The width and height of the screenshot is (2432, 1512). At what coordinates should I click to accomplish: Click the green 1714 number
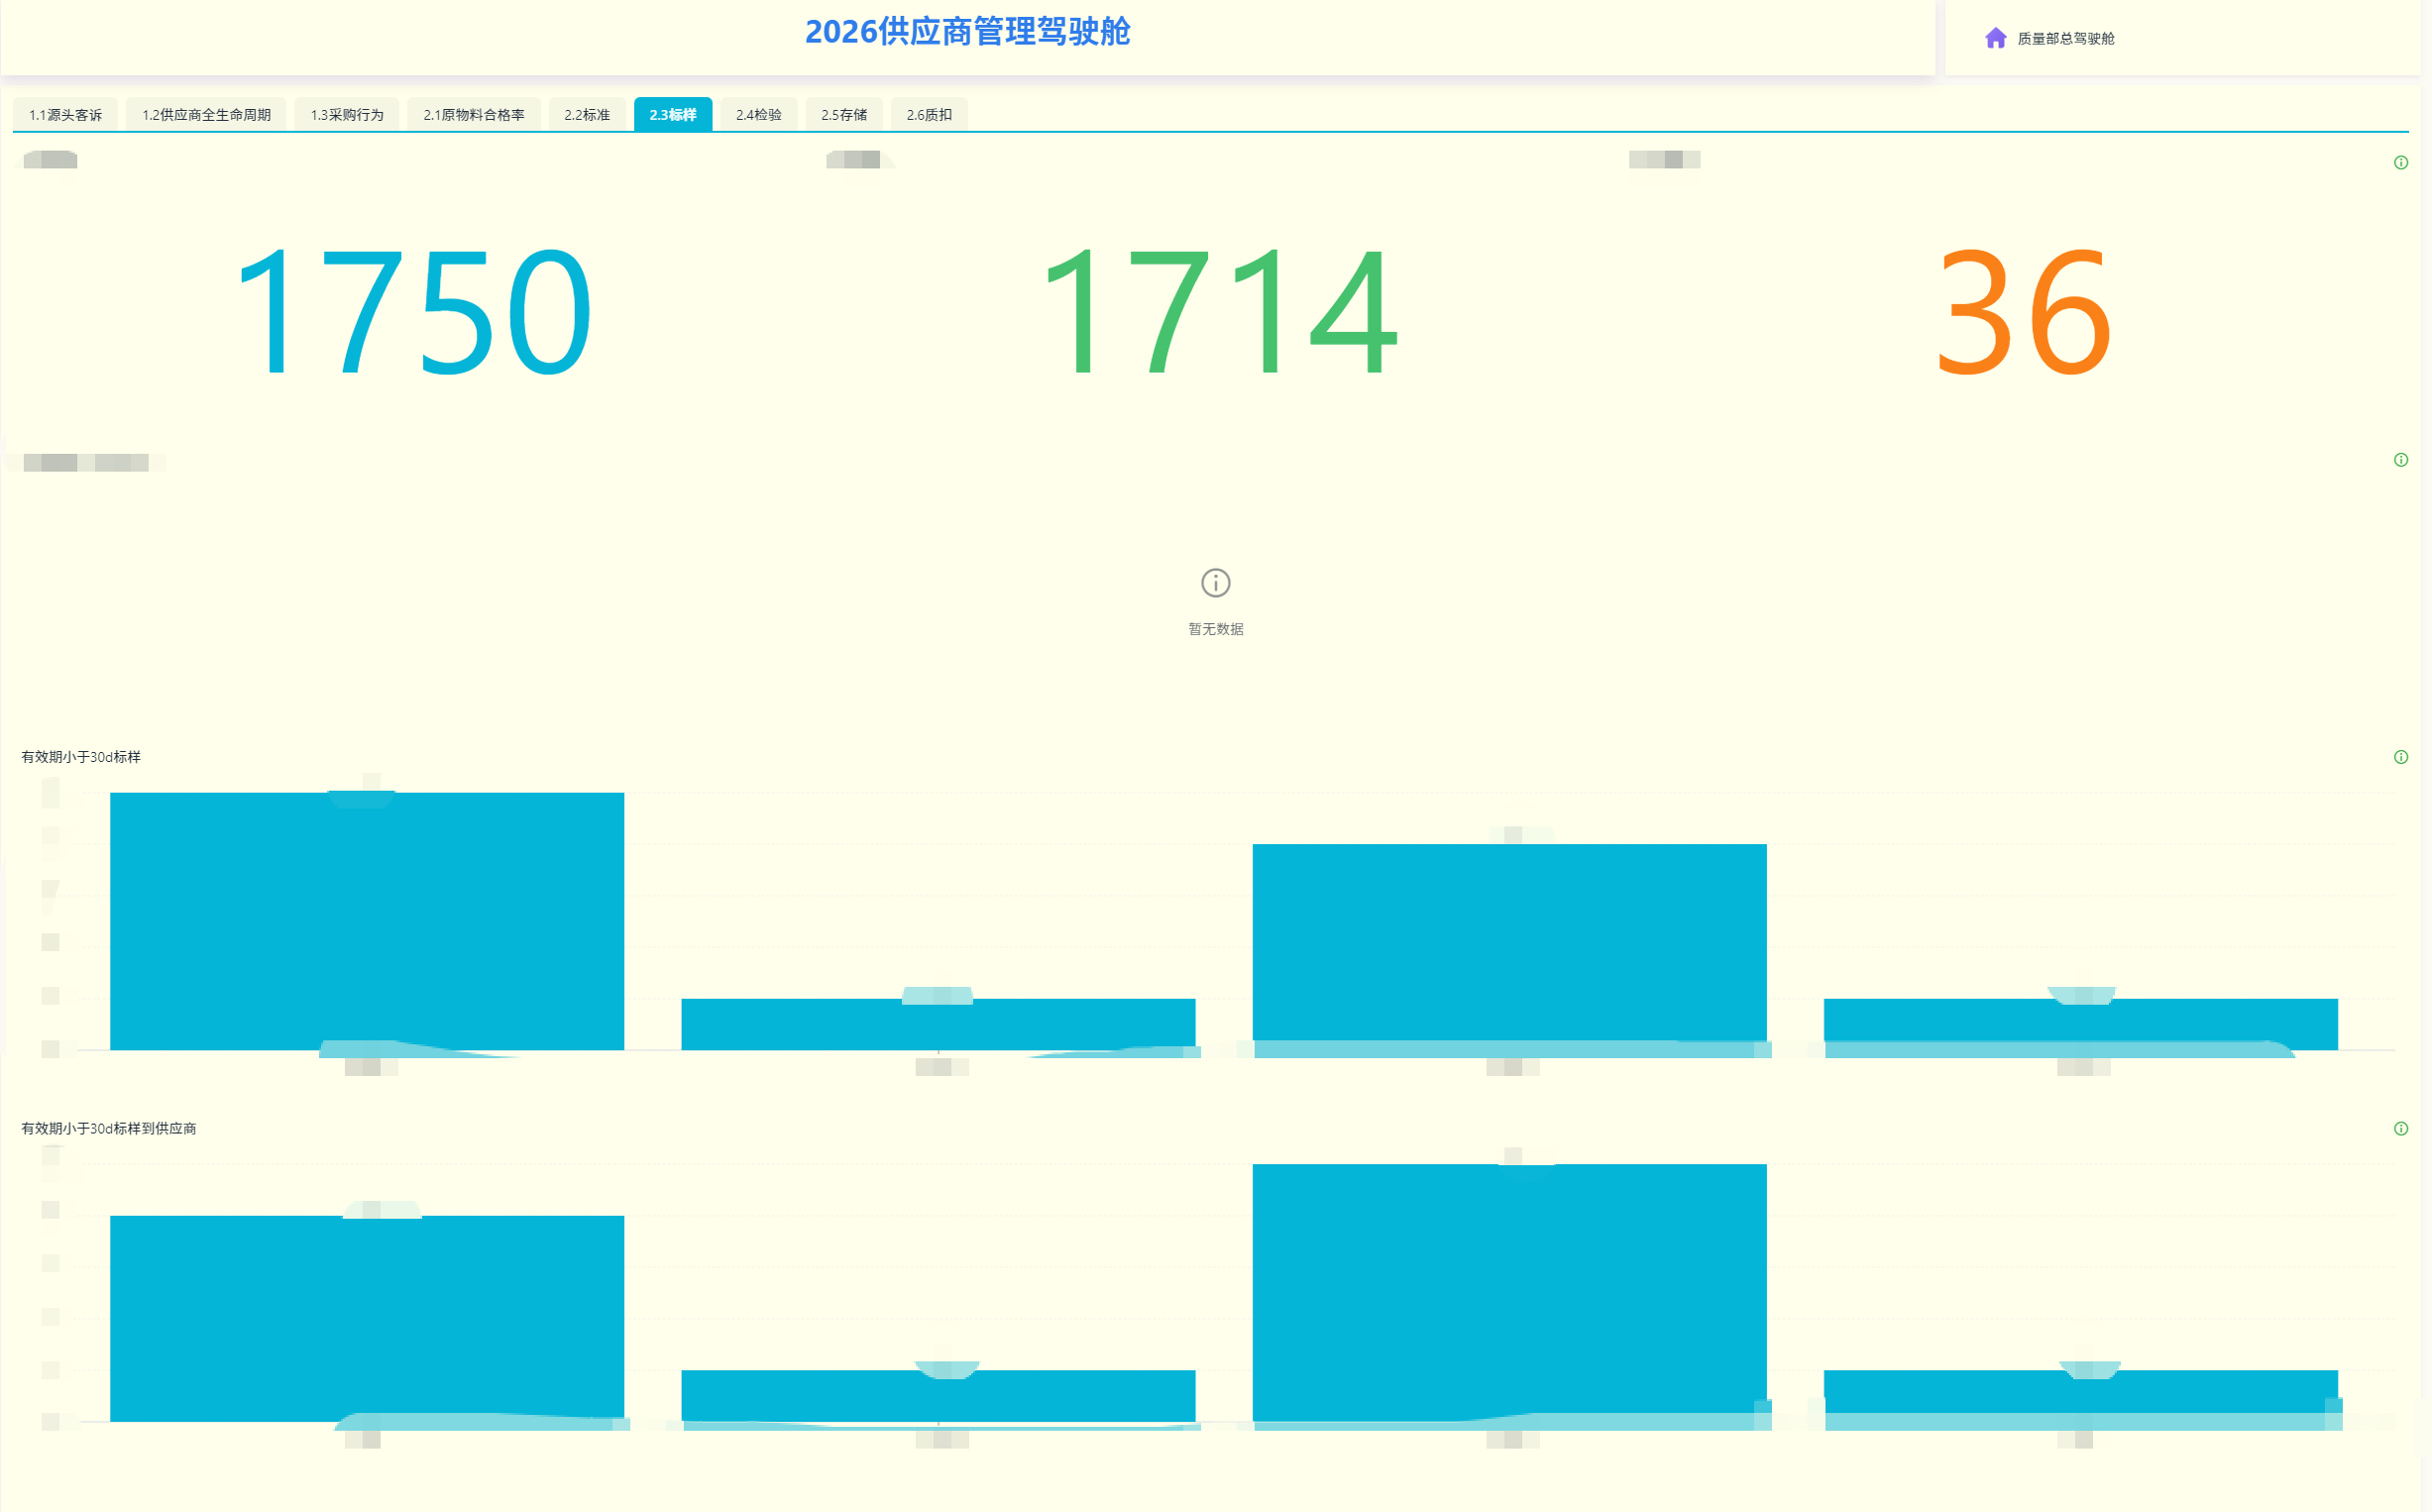point(1219,312)
